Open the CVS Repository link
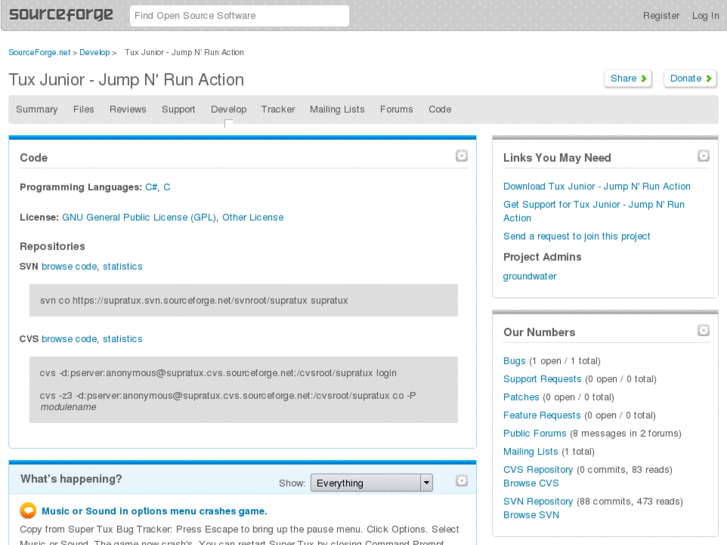727x545 pixels. (x=538, y=469)
